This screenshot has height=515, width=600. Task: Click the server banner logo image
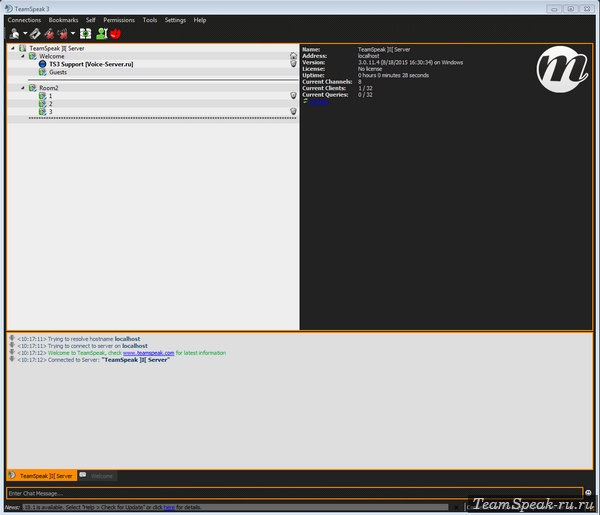(x=562, y=69)
